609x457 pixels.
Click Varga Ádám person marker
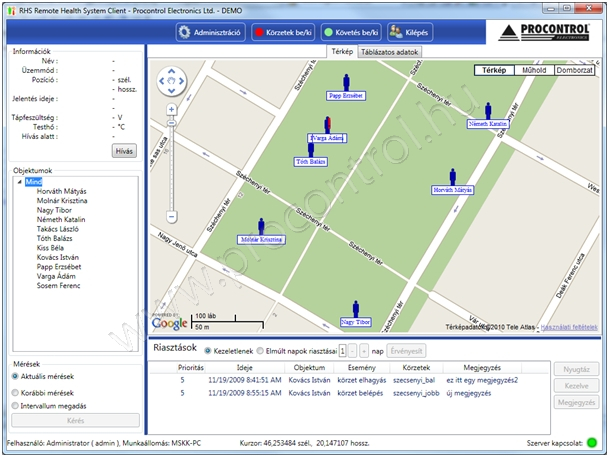pyautogui.click(x=327, y=125)
